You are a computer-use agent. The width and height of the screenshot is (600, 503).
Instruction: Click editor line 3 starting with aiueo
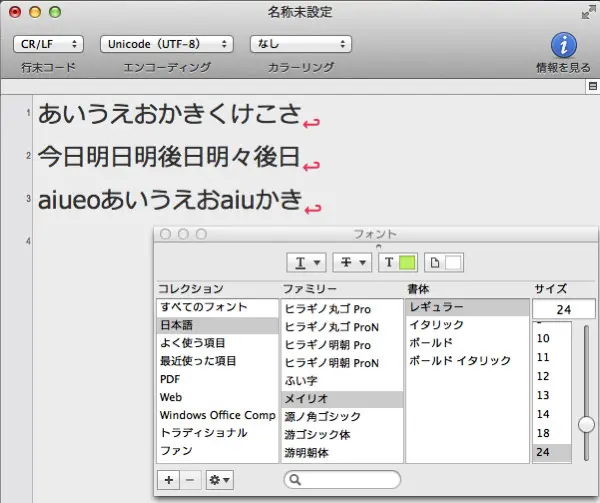(x=170, y=200)
